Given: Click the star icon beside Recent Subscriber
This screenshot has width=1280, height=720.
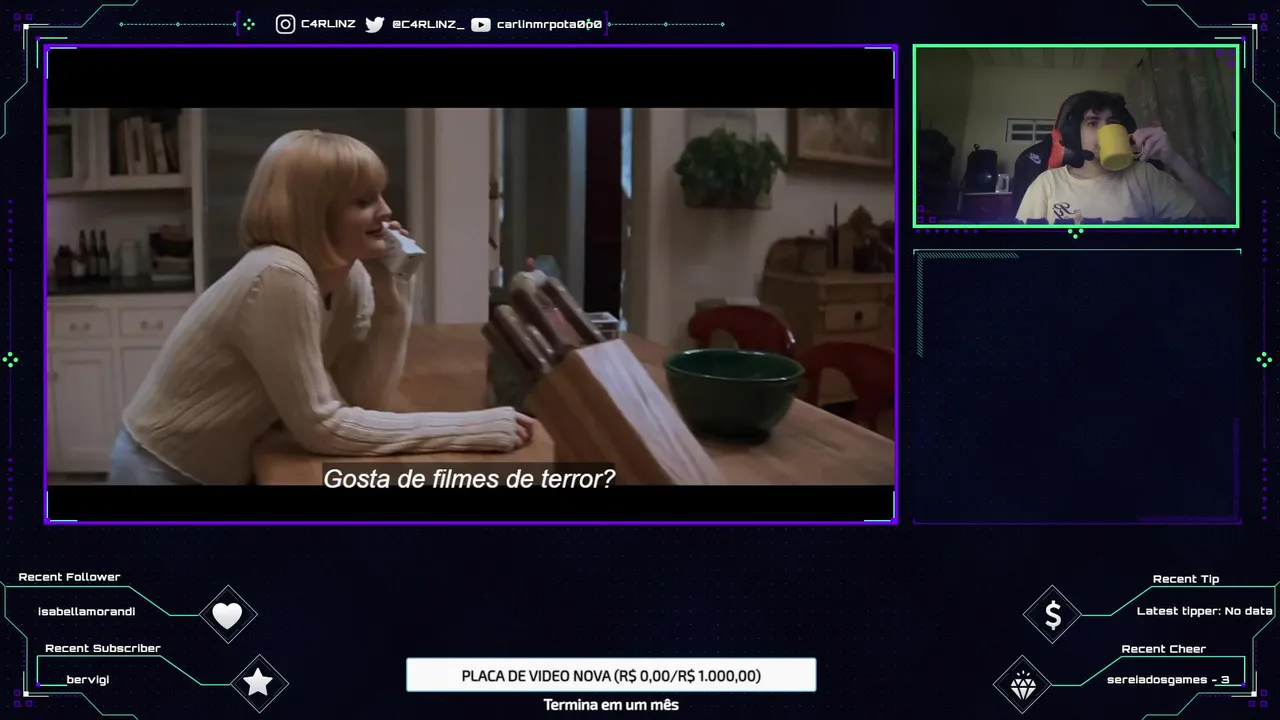Looking at the screenshot, I should click(258, 682).
